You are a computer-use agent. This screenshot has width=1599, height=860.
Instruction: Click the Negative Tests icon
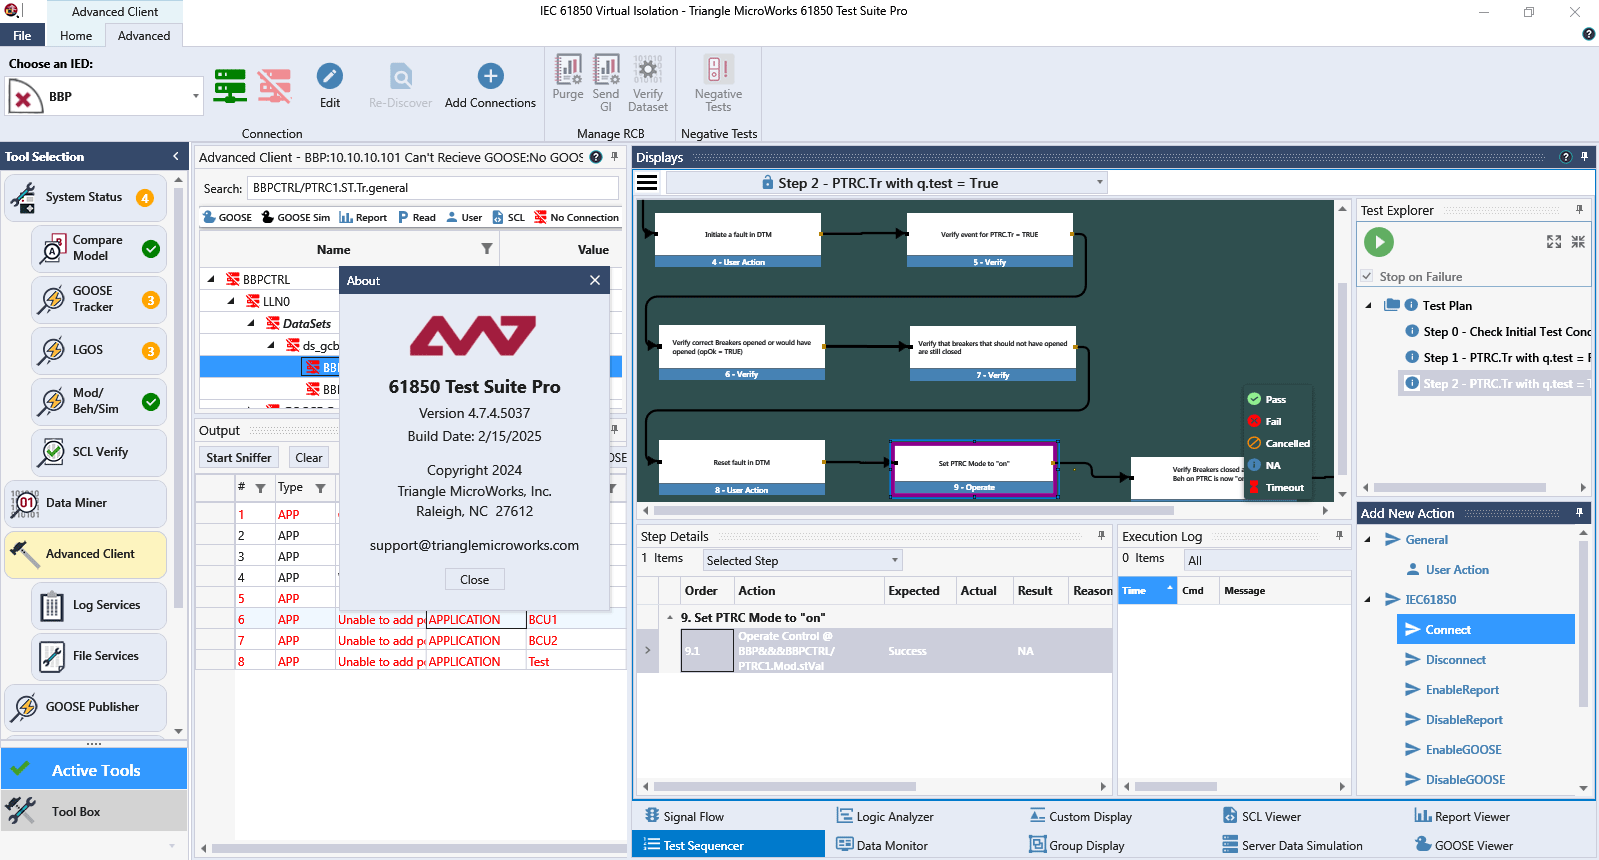click(x=718, y=82)
